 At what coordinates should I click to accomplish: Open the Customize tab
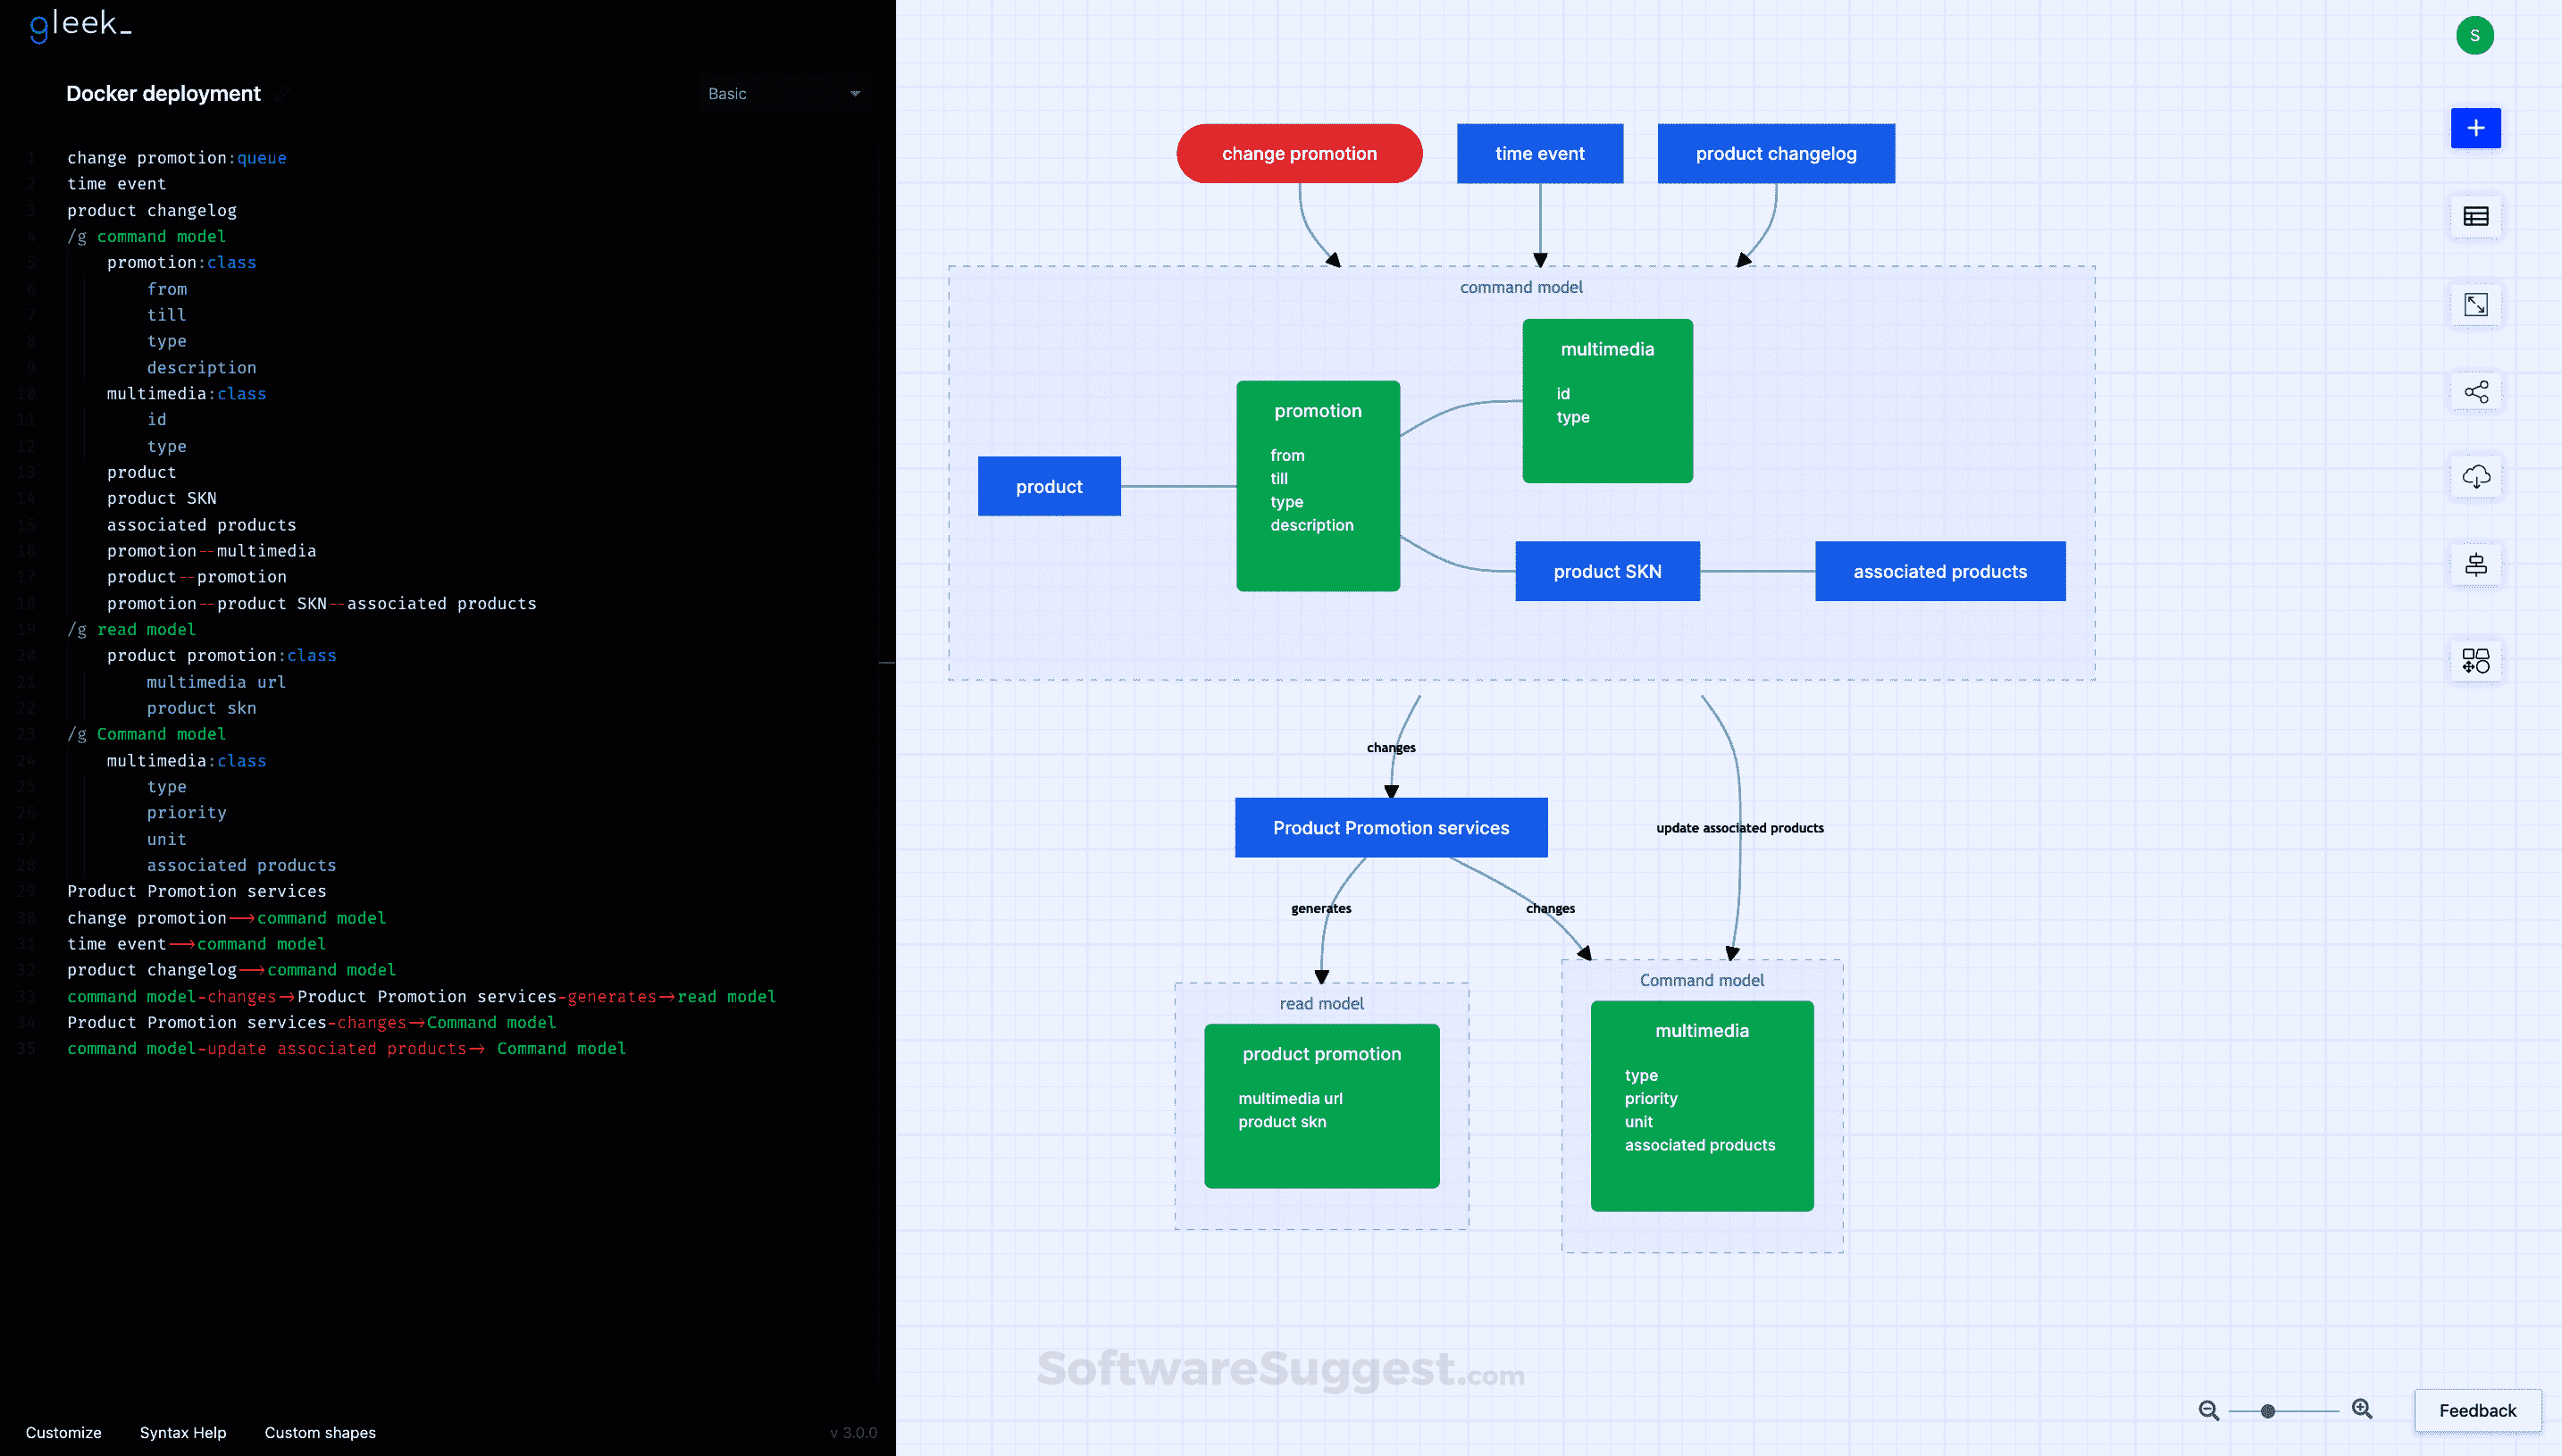click(x=63, y=1432)
